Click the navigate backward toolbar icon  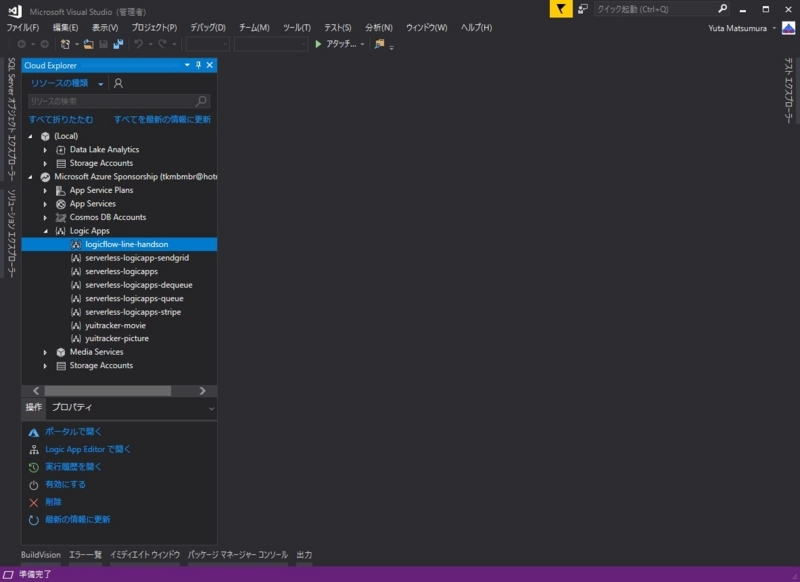point(21,44)
